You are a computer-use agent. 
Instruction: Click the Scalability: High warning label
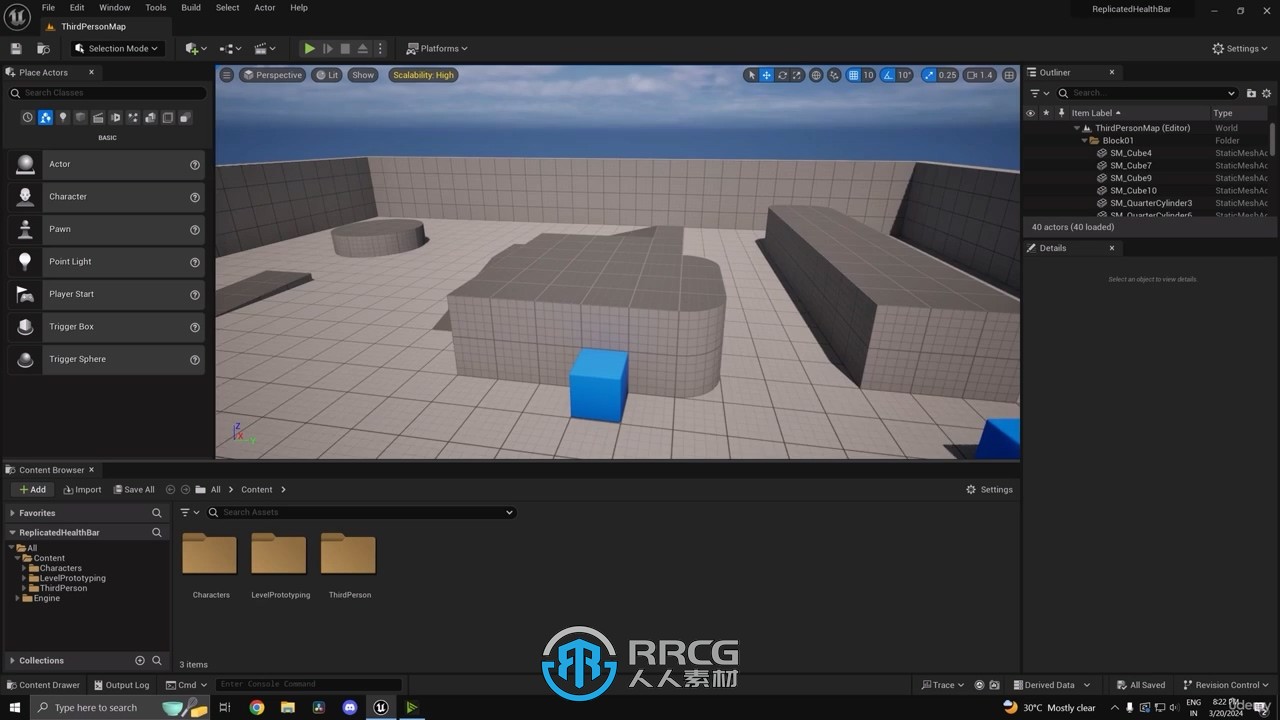click(423, 75)
